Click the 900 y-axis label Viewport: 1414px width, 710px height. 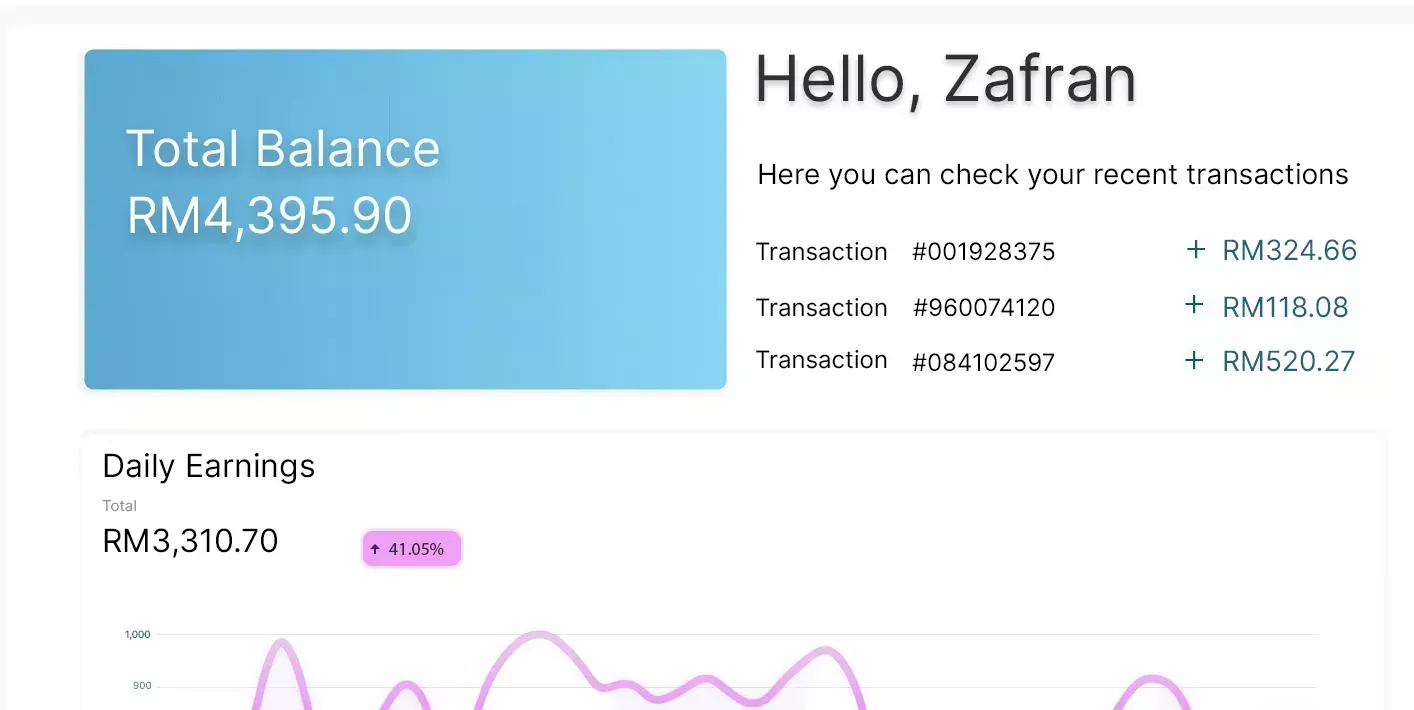141,686
